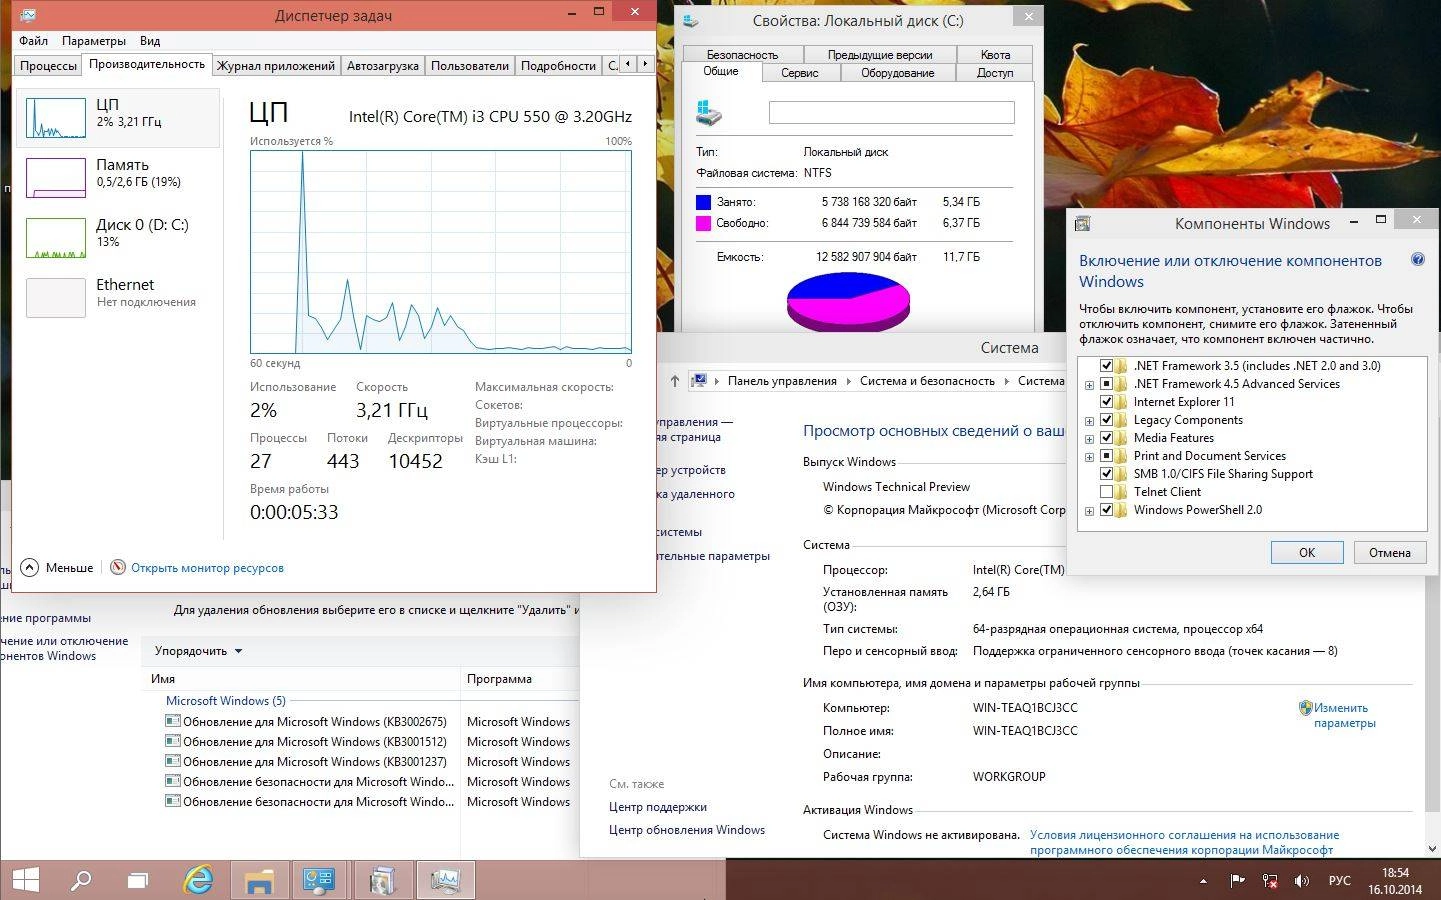Click the disk label input field
The height and width of the screenshot is (900, 1441).
[891, 112]
